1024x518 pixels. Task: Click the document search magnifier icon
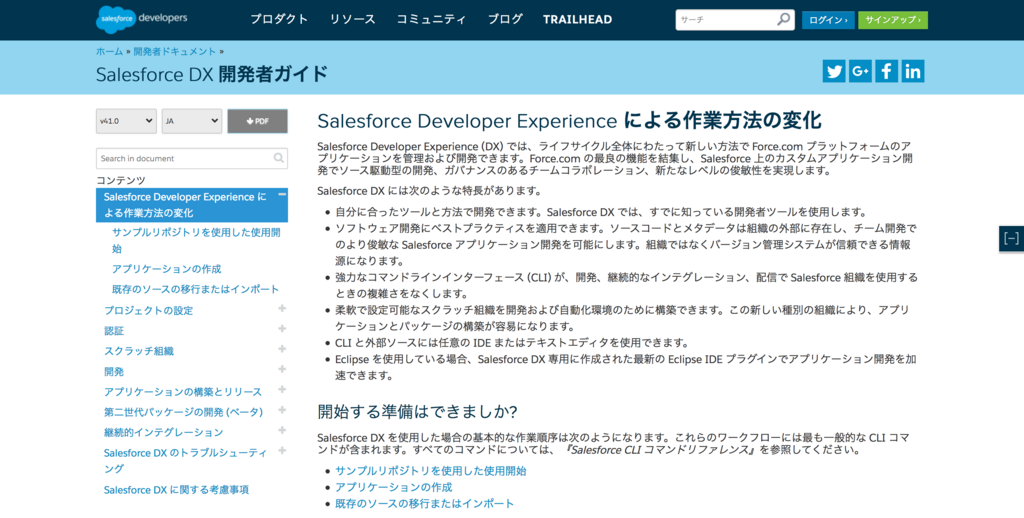(279, 158)
